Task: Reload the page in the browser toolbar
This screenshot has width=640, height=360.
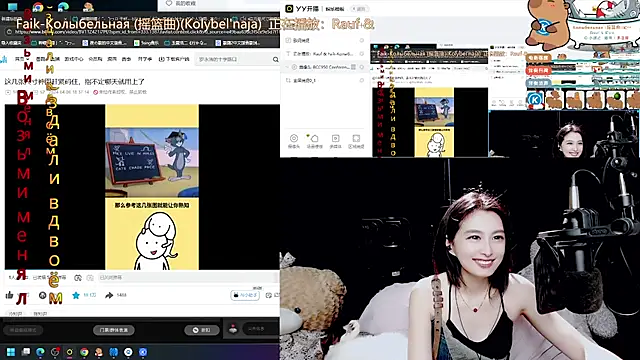Action: [9, 32]
